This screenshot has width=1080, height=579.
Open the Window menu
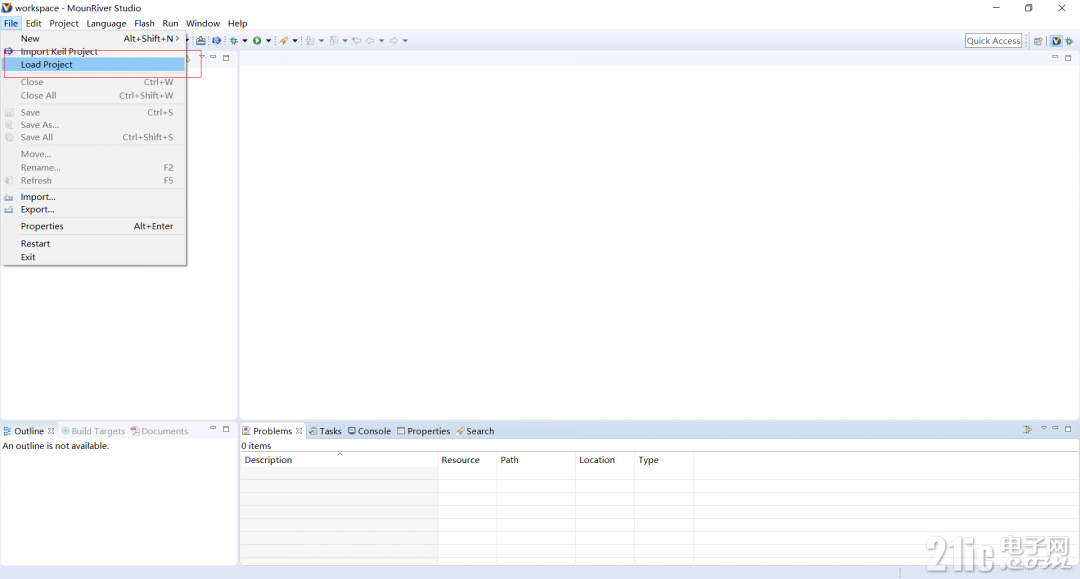tap(202, 23)
